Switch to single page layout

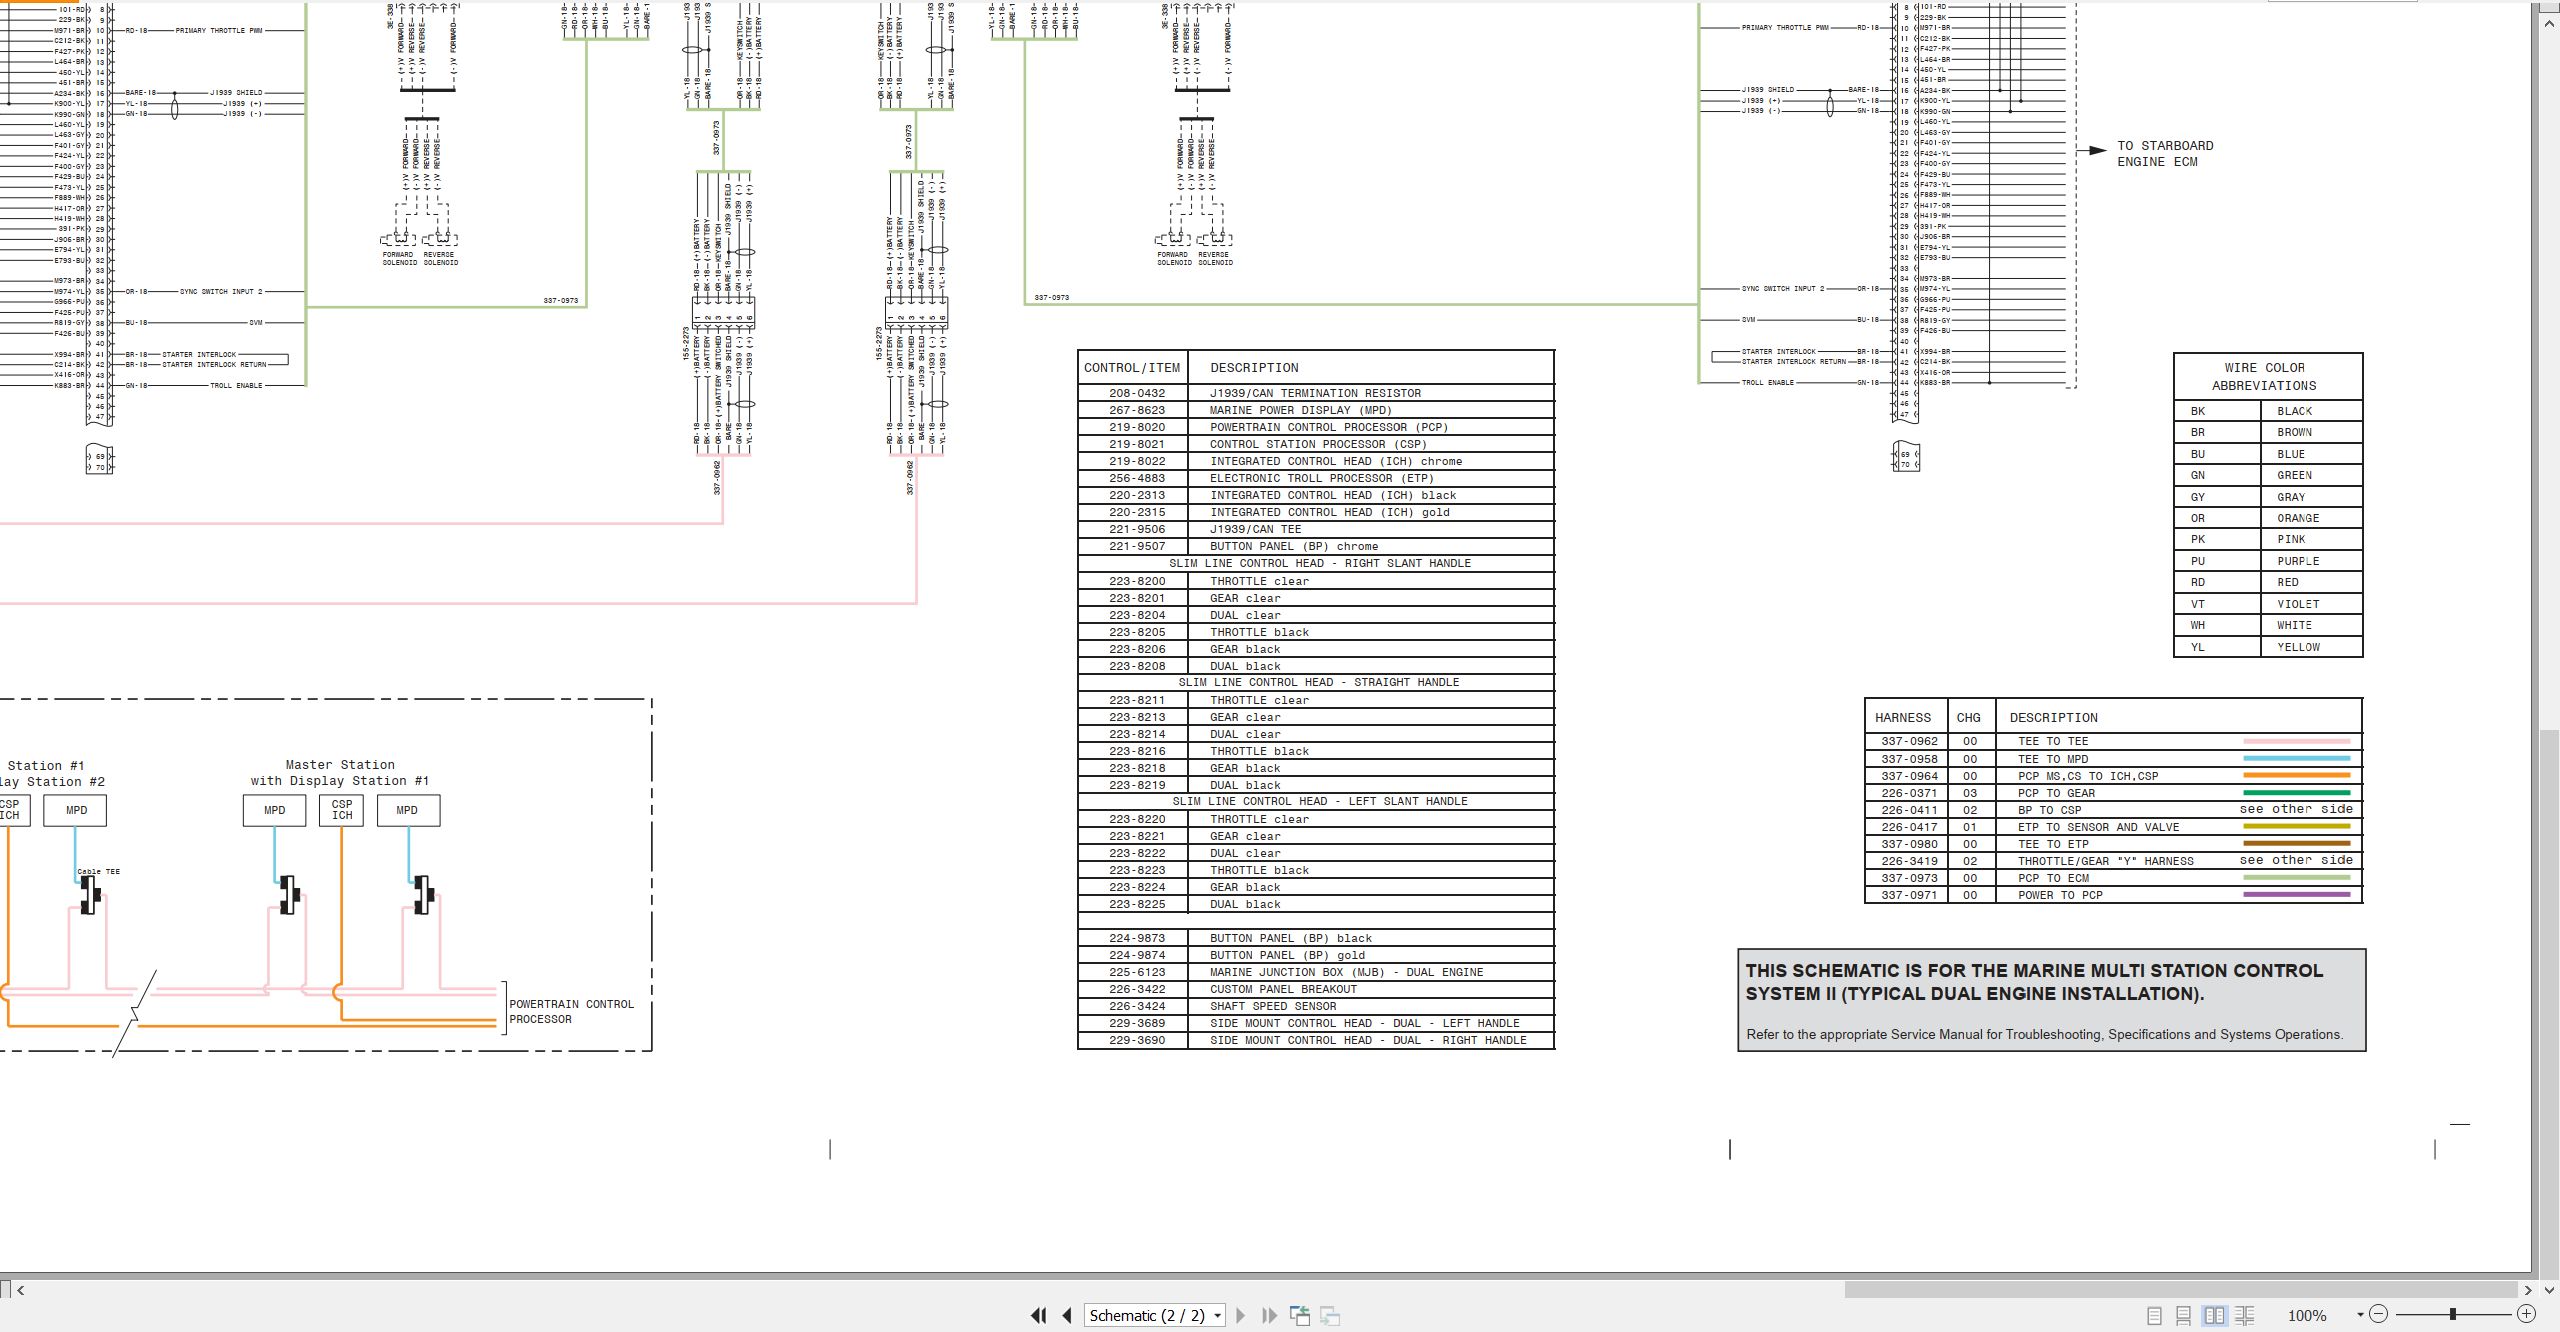click(x=2155, y=1316)
